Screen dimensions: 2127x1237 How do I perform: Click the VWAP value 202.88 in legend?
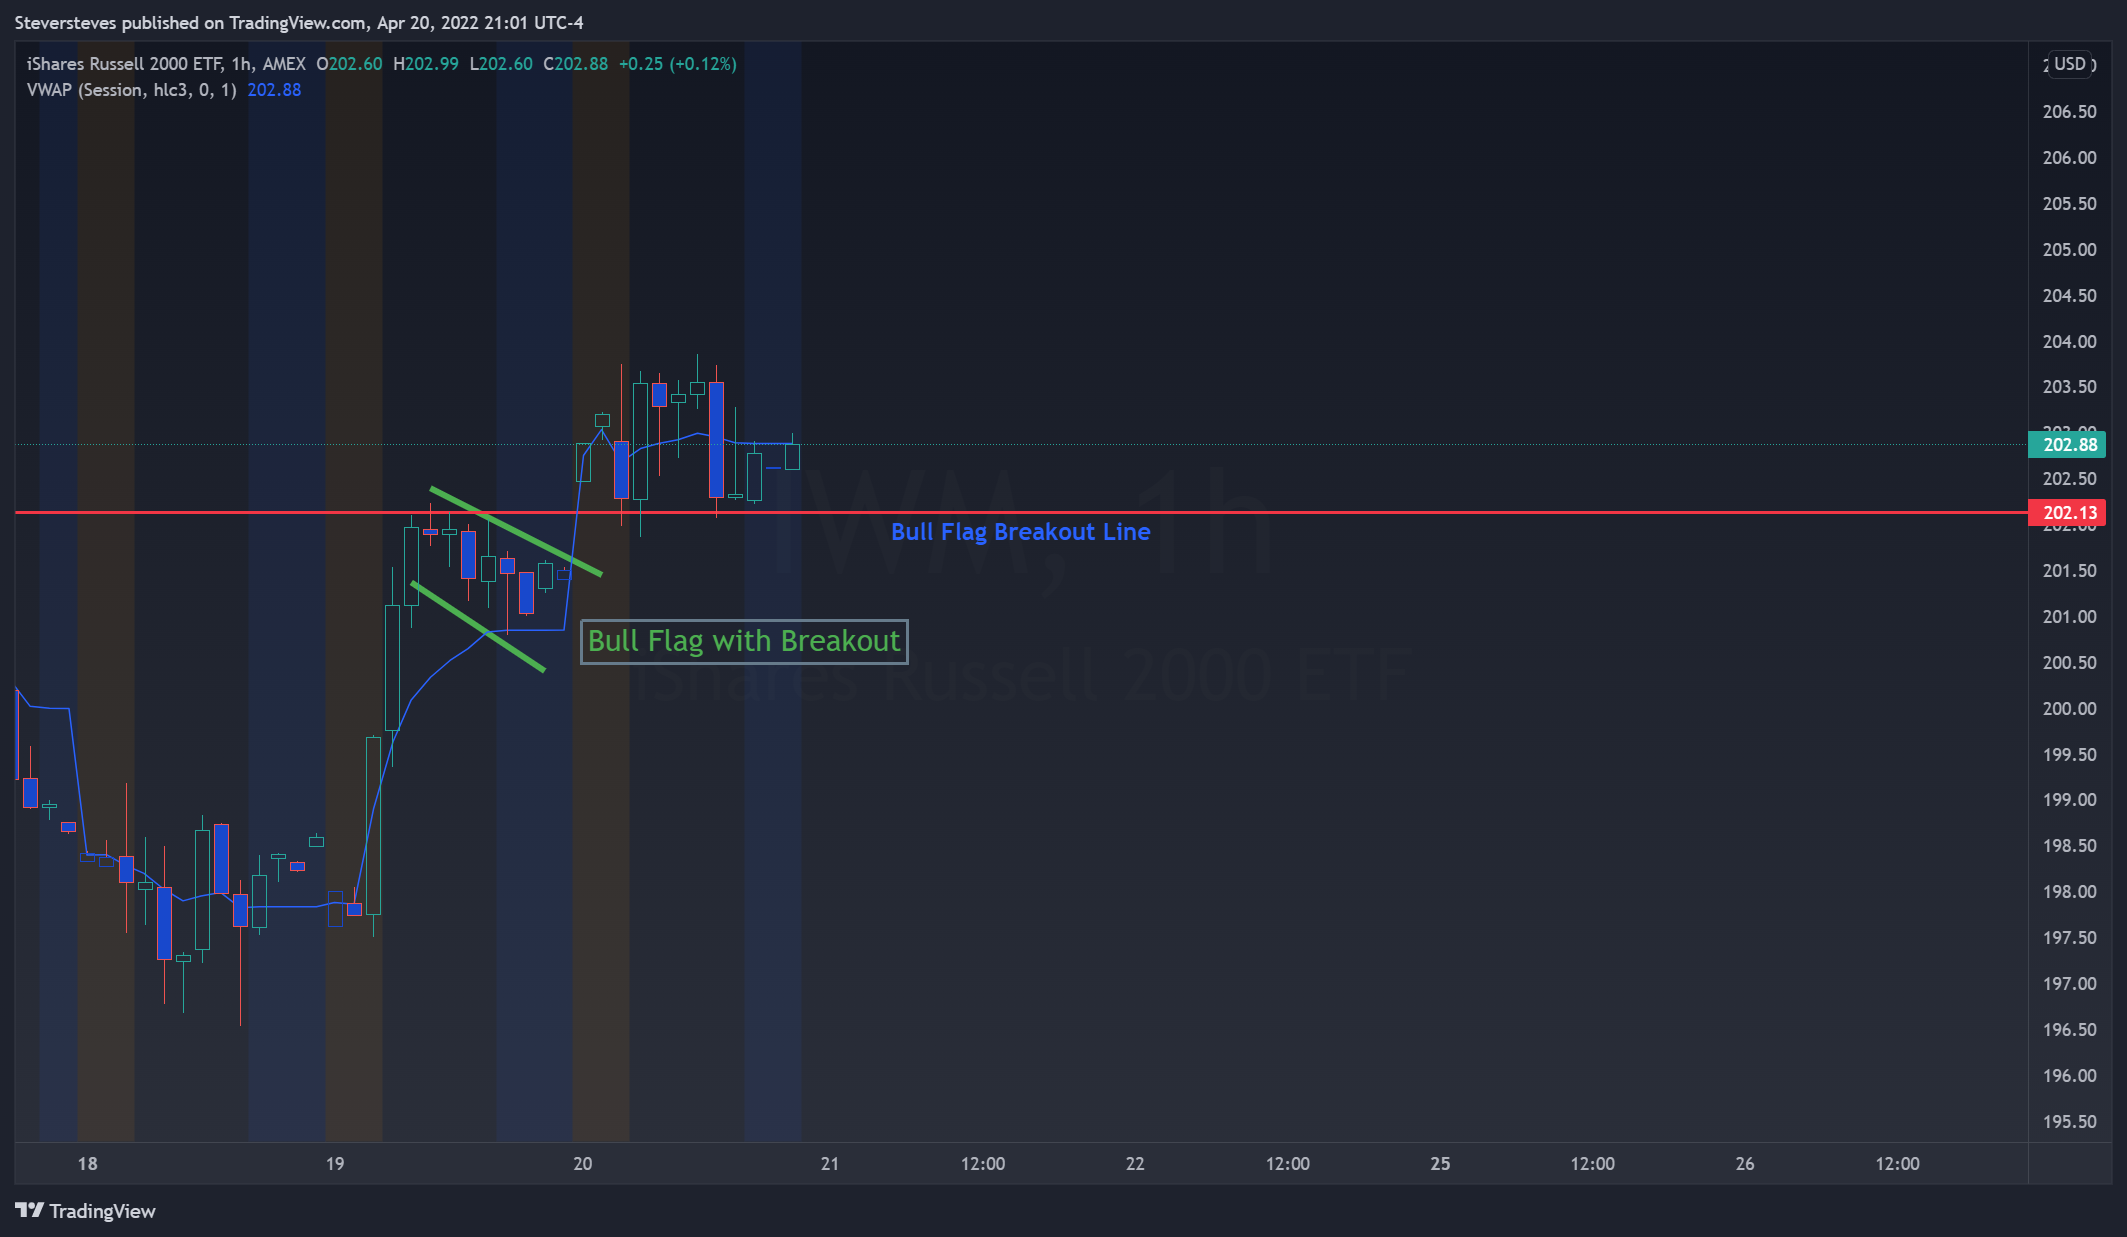click(x=274, y=90)
